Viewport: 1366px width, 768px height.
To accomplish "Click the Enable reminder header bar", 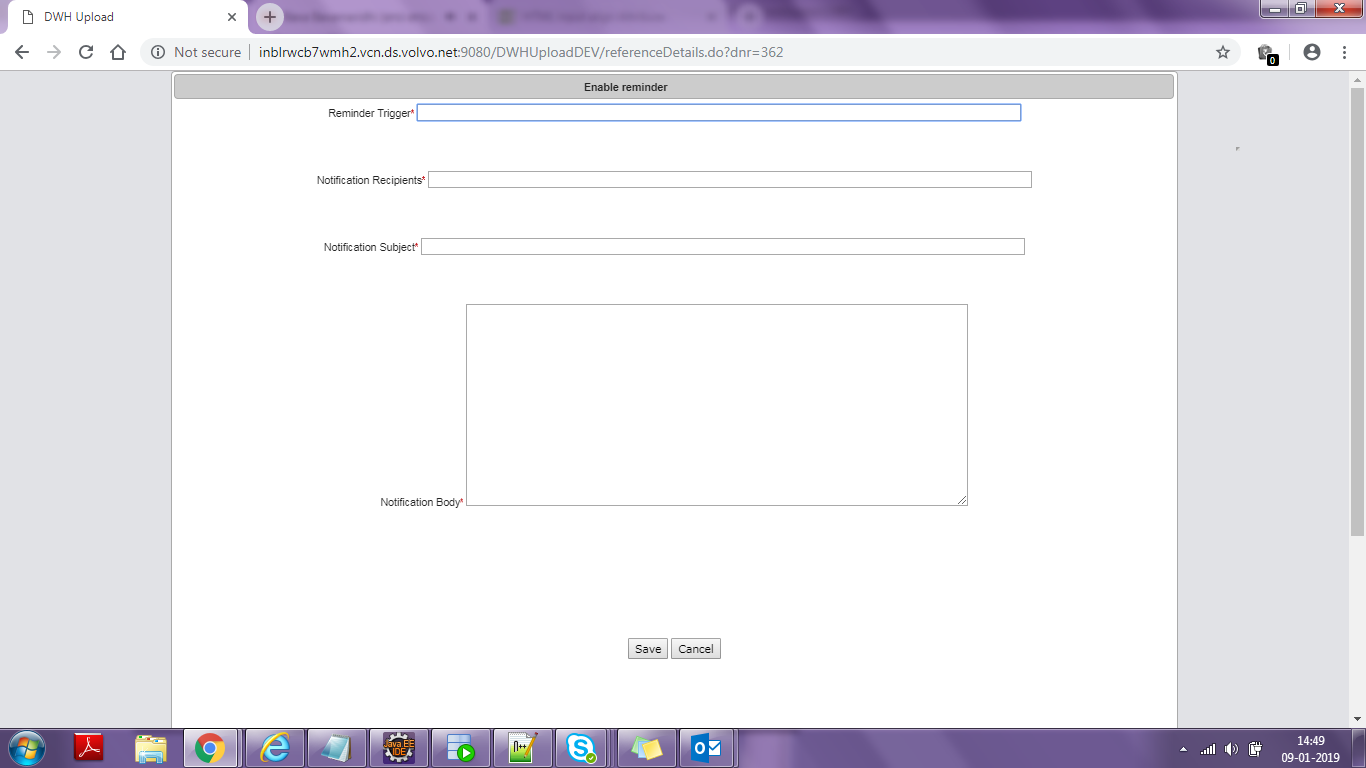I will 674,87.
